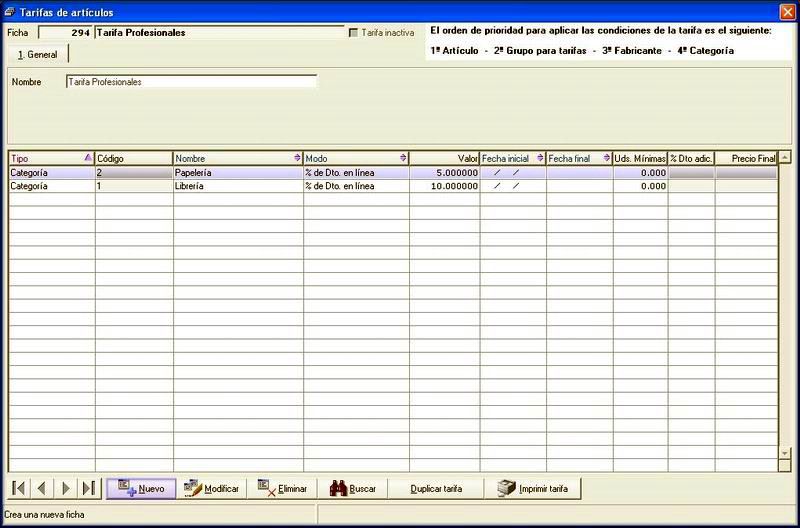Screen dimensions: 800x528
Task: Toggle the Tarifa inactiva checkbox
Action: [353, 33]
